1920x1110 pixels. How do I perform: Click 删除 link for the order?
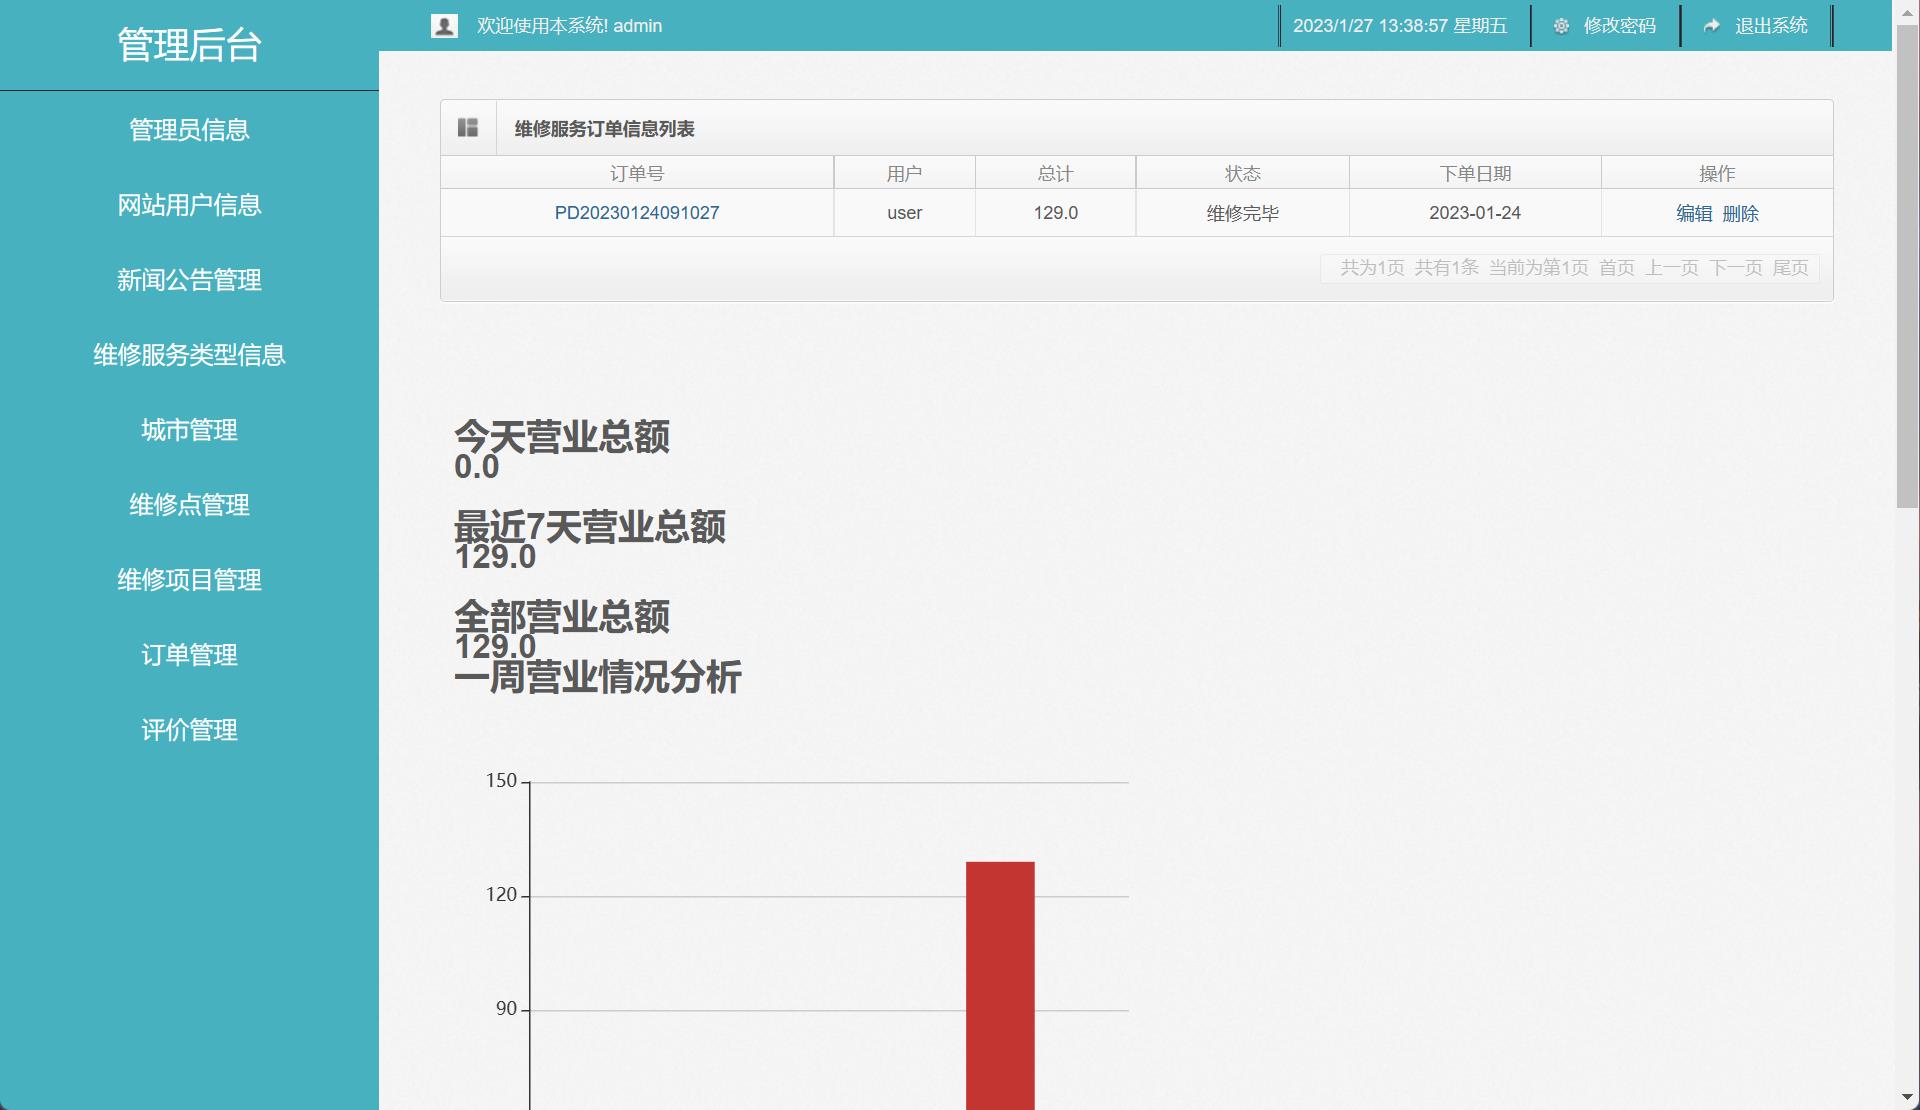(1740, 213)
